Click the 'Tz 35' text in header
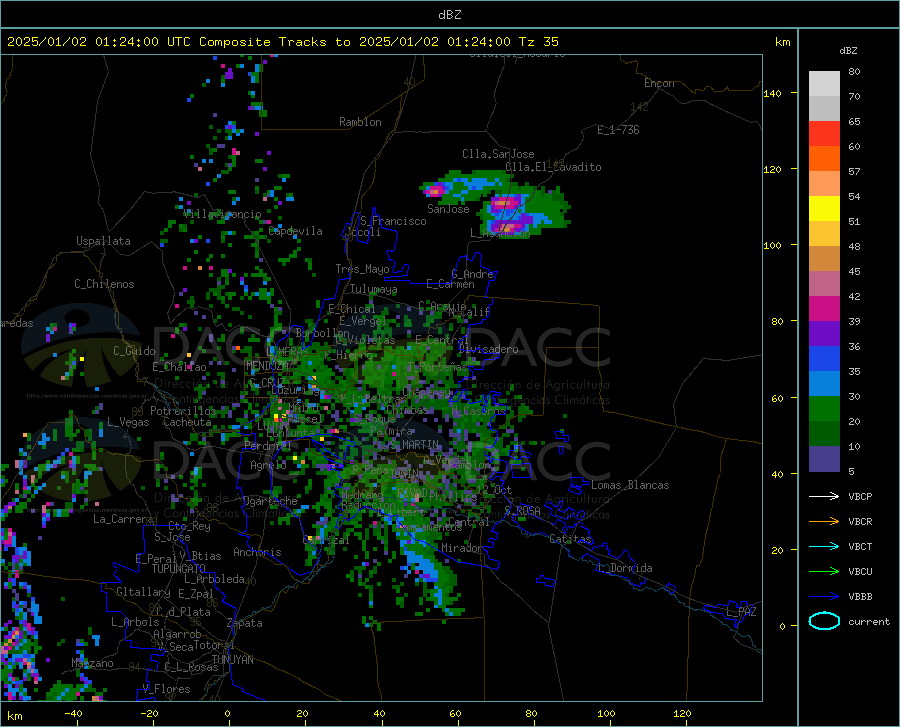 click(538, 42)
